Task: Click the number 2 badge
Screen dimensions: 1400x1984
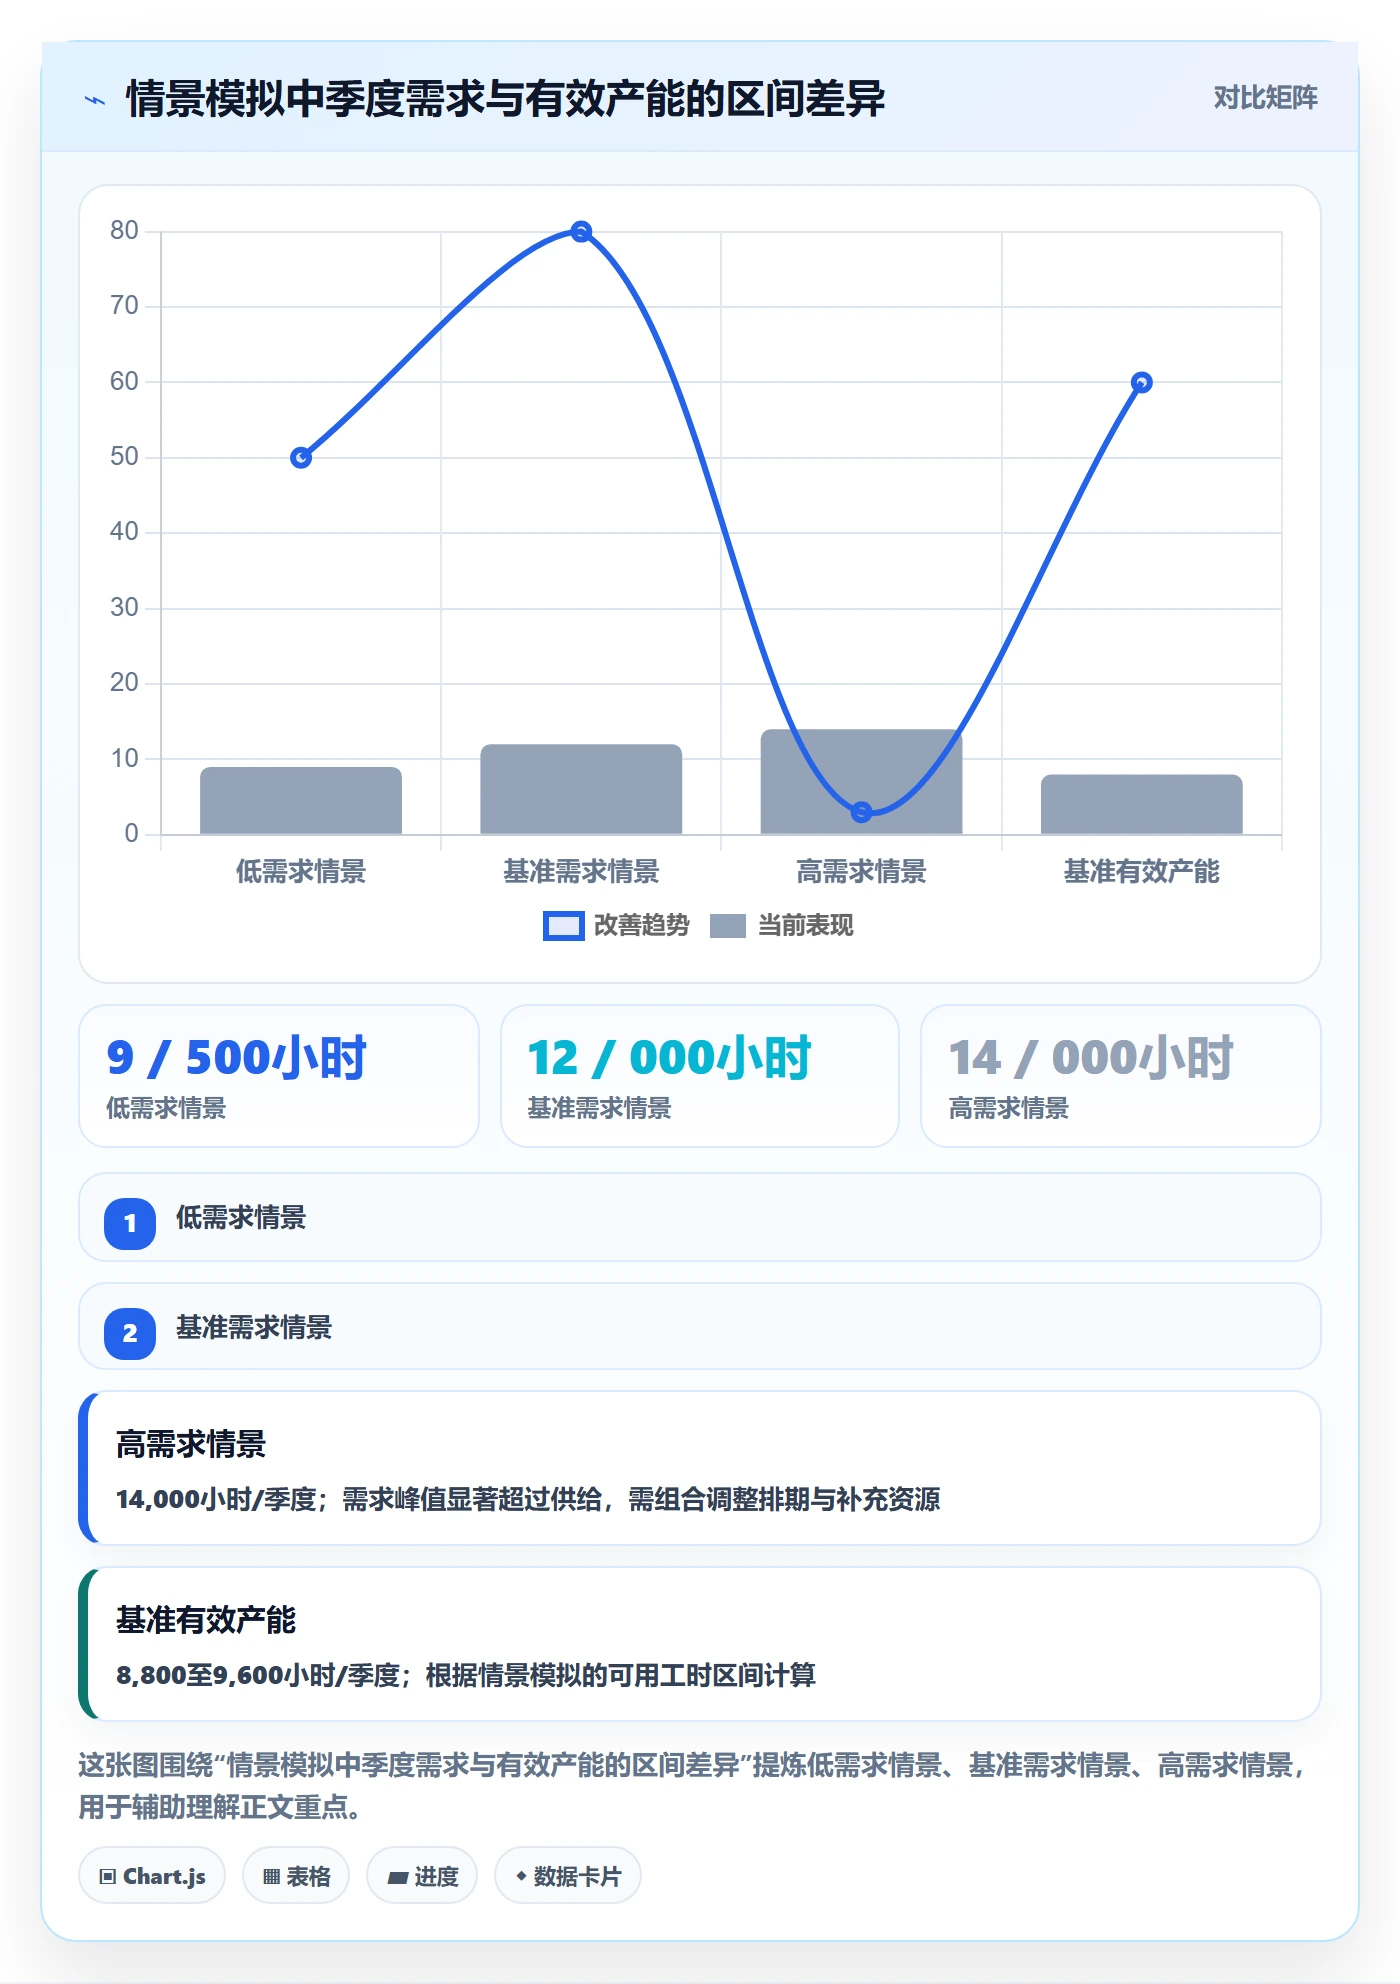Action: pos(130,1333)
